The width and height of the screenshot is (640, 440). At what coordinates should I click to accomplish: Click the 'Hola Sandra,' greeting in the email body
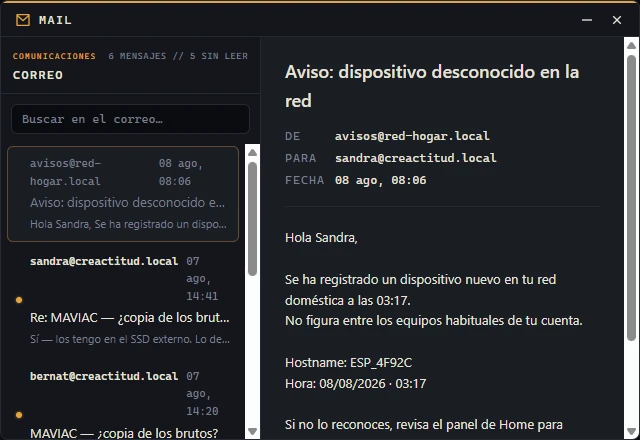321,238
